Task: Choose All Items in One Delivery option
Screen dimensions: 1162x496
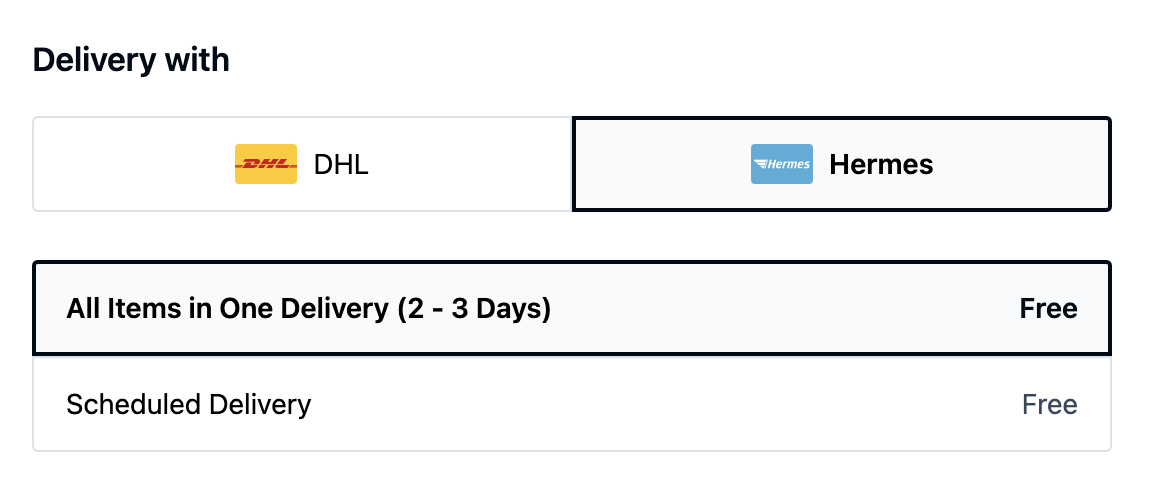Action: pyautogui.click(x=571, y=309)
